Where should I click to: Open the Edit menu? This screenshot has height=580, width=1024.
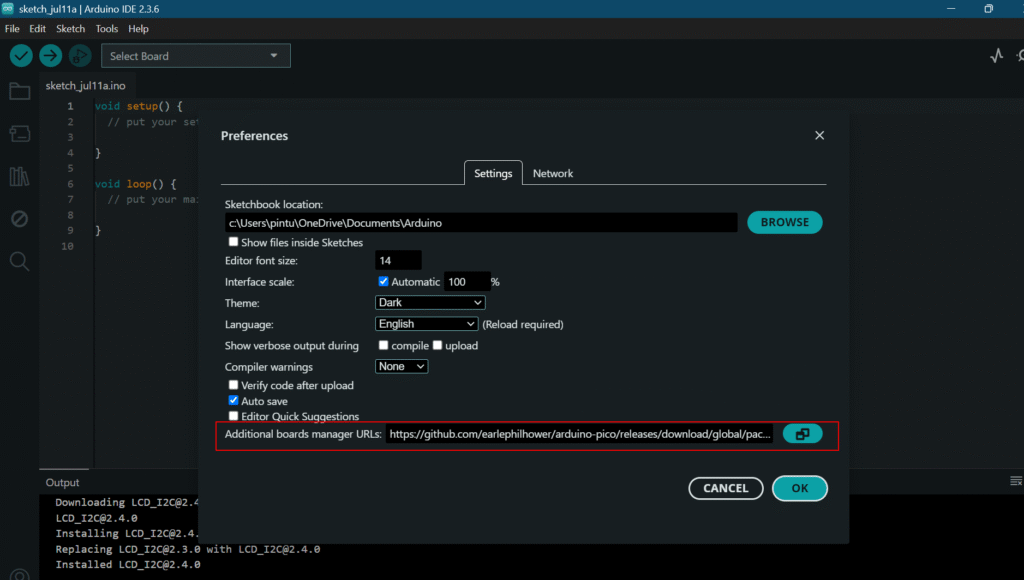click(x=37, y=29)
